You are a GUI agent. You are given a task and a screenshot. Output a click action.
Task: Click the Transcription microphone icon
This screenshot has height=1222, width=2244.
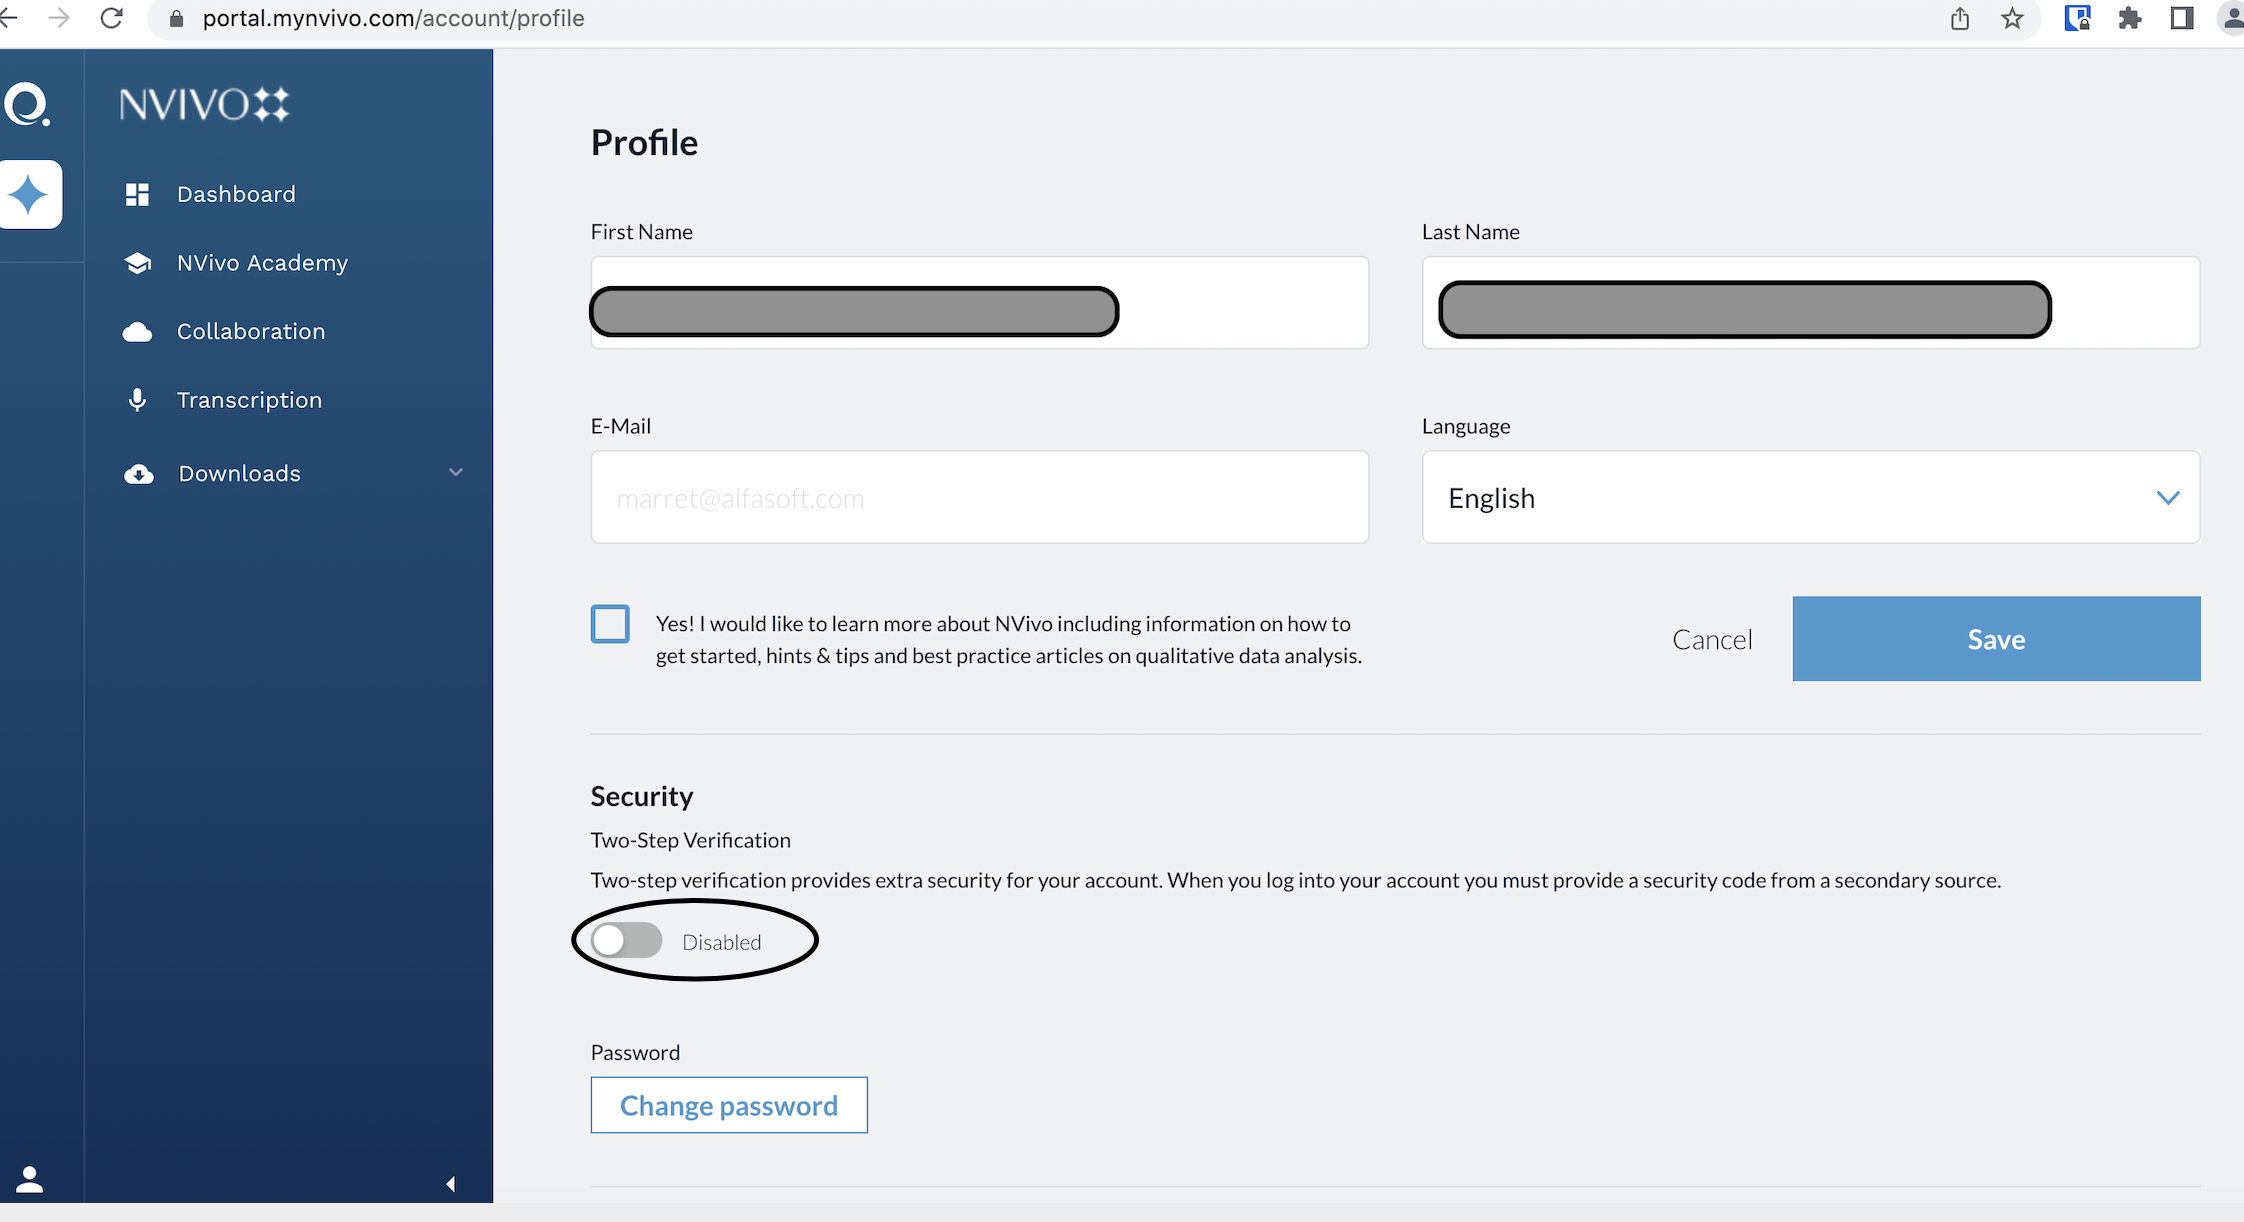[138, 400]
